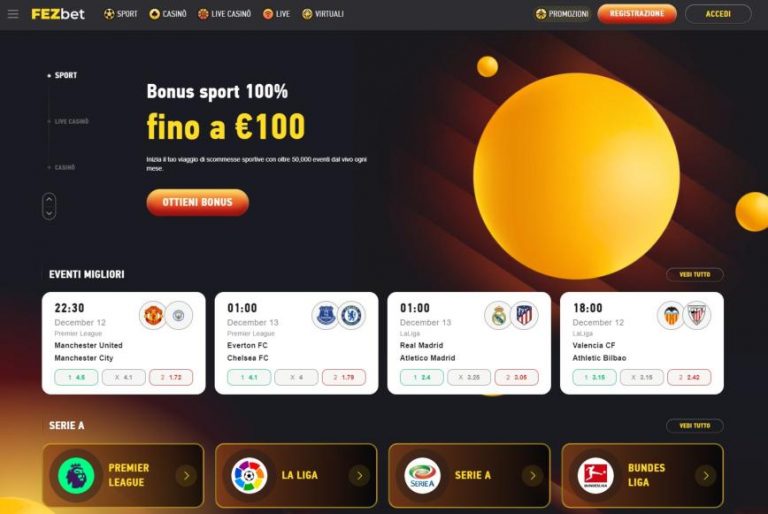Image resolution: width=768 pixels, height=514 pixels.
Task: Expand Premier League with arrow chevron
Action: [x=186, y=475]
